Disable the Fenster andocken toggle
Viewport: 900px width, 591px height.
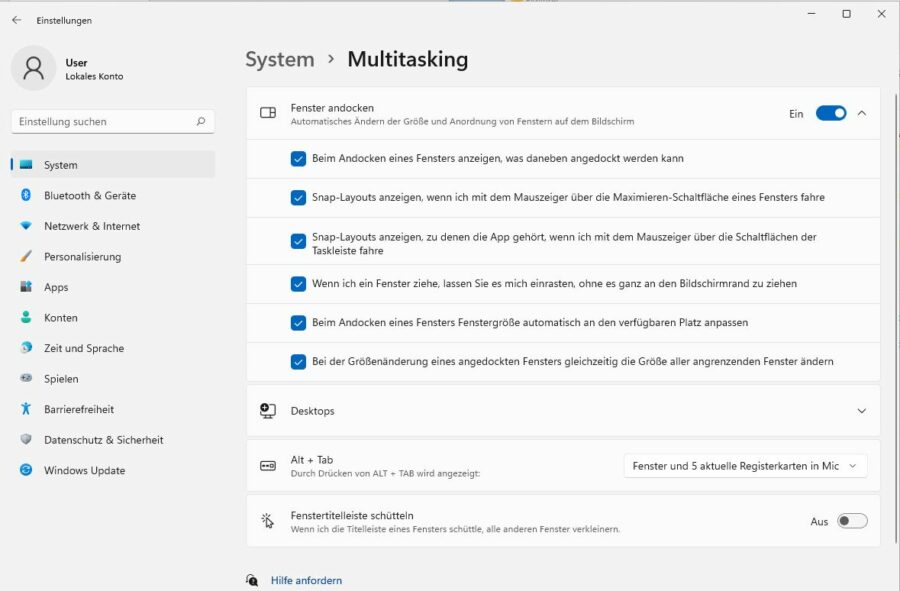pos(830,113)
